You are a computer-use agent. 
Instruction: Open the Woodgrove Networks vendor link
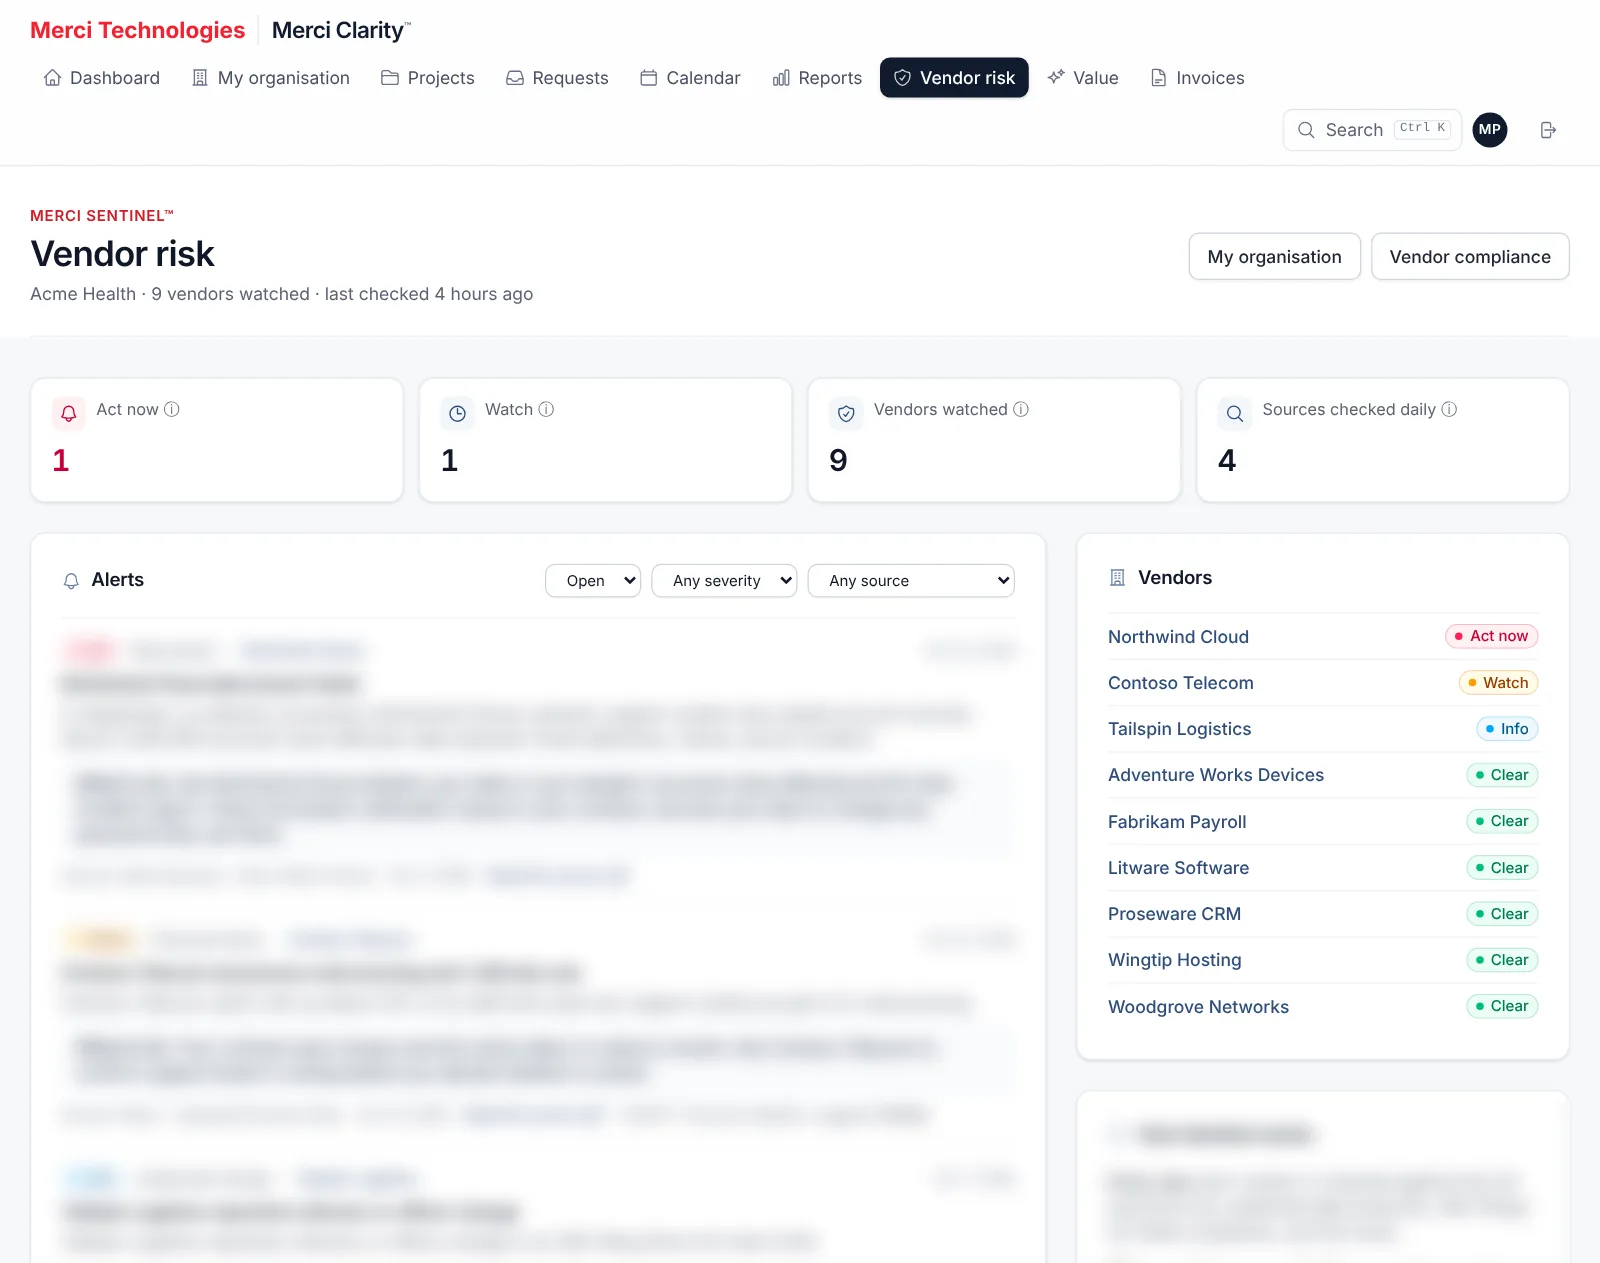tap(1198, 1007)
